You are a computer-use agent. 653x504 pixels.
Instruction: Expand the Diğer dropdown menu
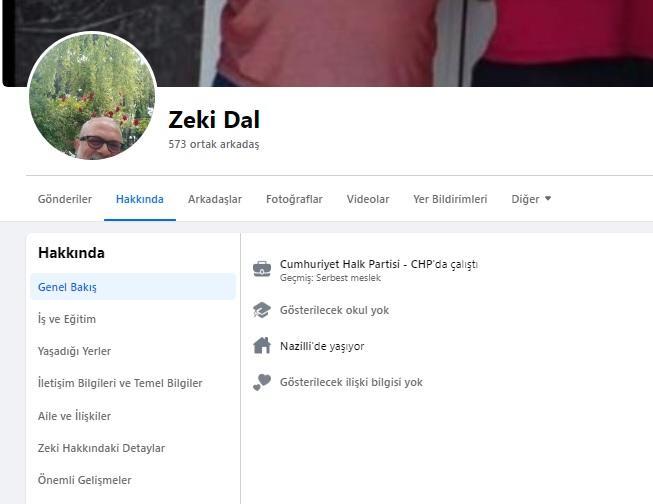[x=531, y=199]
